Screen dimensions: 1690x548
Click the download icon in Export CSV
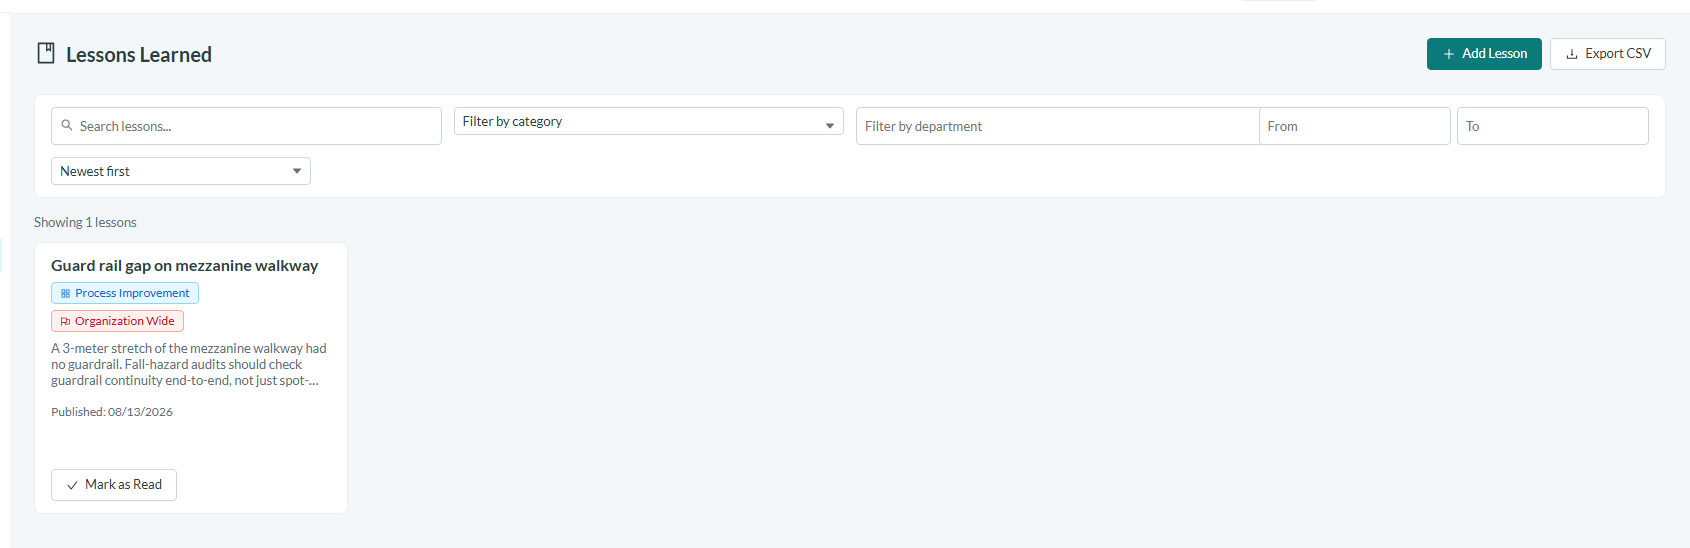1572,54
